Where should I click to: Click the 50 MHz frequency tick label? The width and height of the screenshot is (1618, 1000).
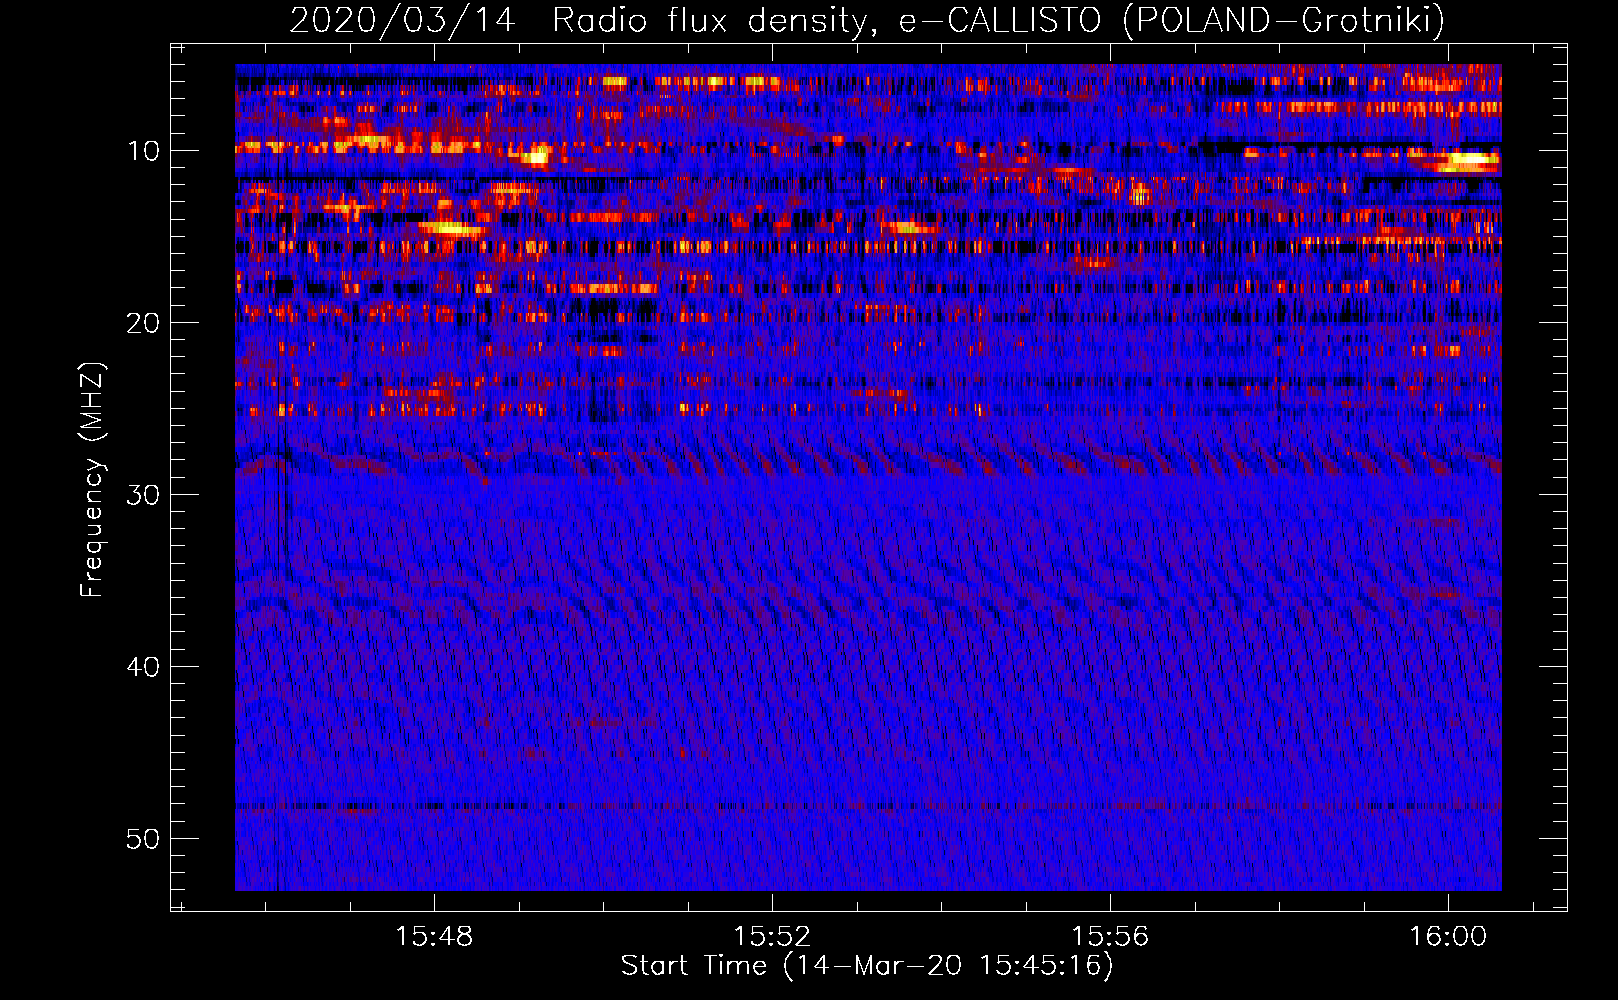[x=143, y=838]
